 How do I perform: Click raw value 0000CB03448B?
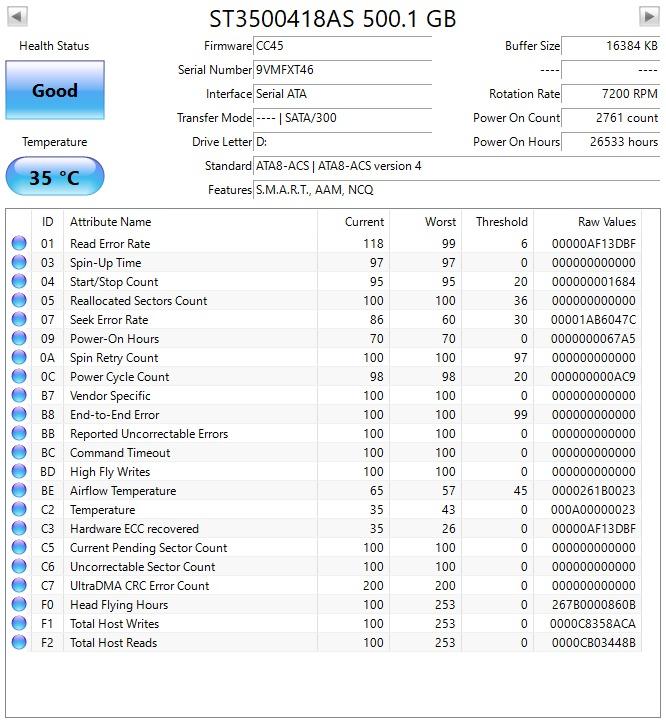coord(593,643)
